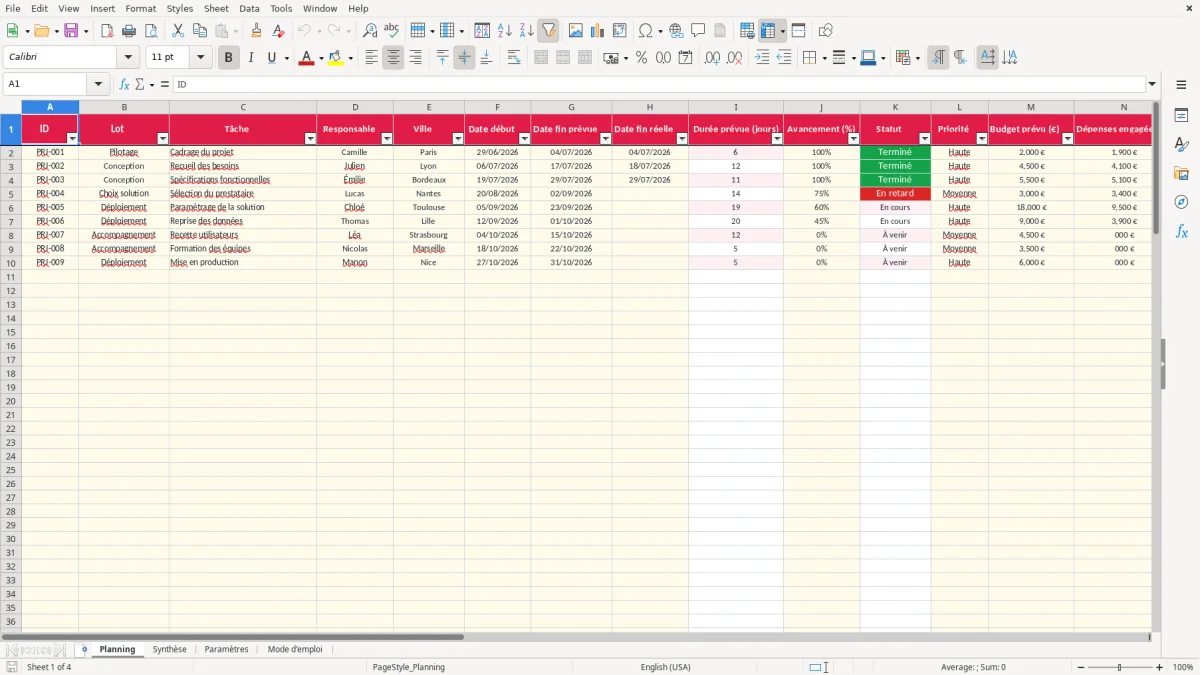Viewport: 1200px width, 675px height.
Task: Toggle AutoFilter button
Action: click(x=548, y=31)
